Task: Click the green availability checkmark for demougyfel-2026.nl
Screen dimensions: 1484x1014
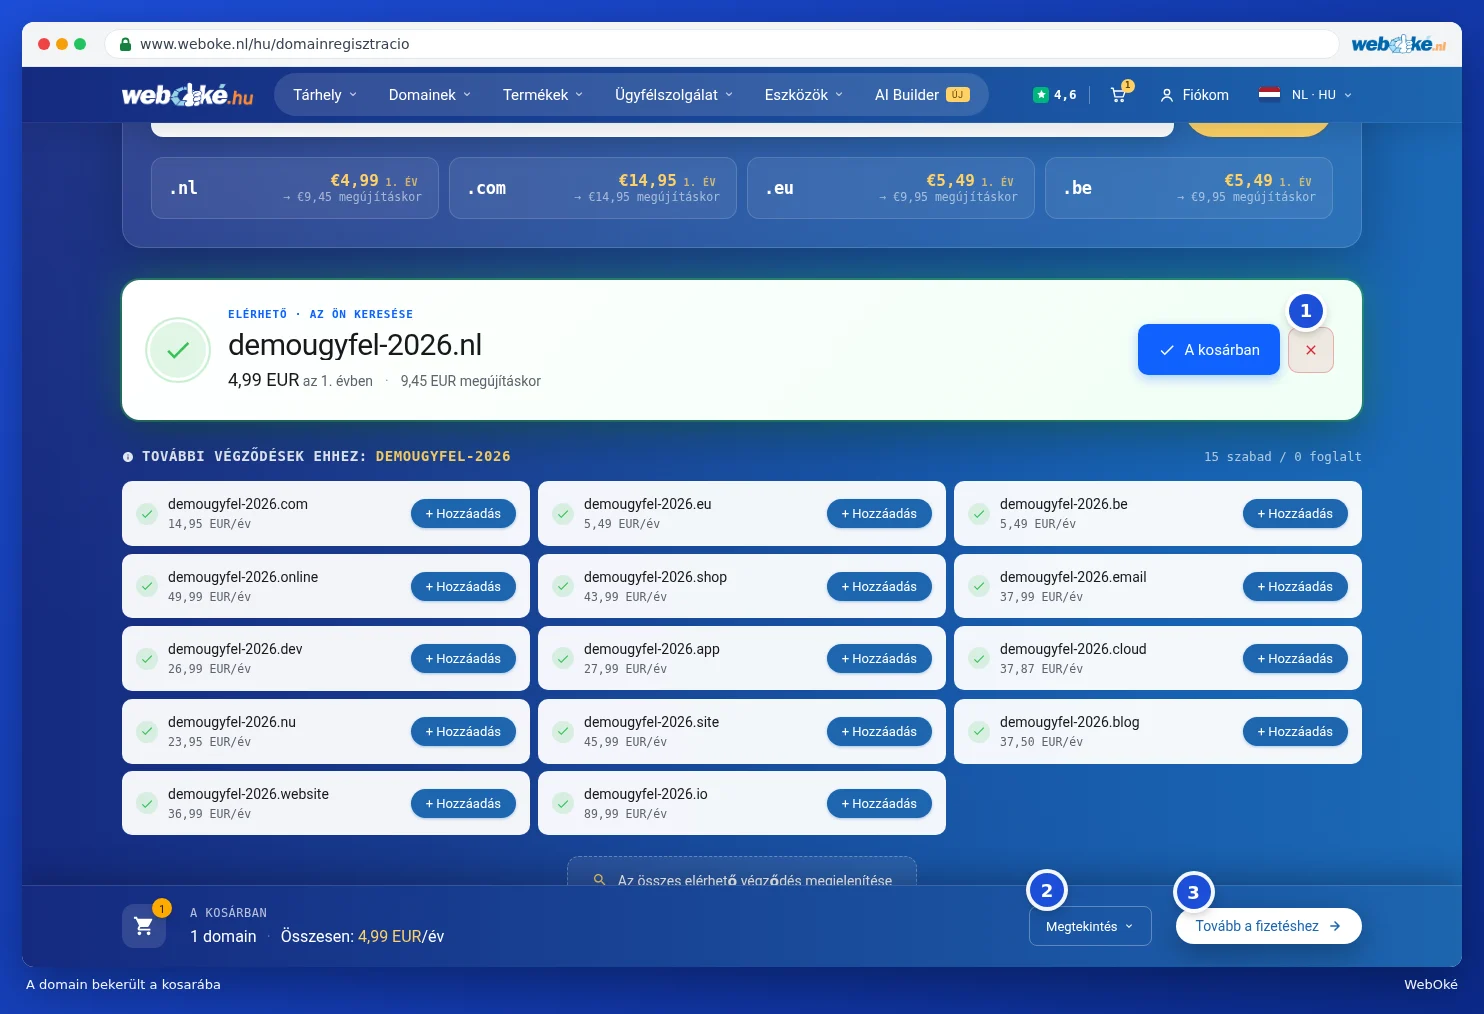Action: pos(178,350)
